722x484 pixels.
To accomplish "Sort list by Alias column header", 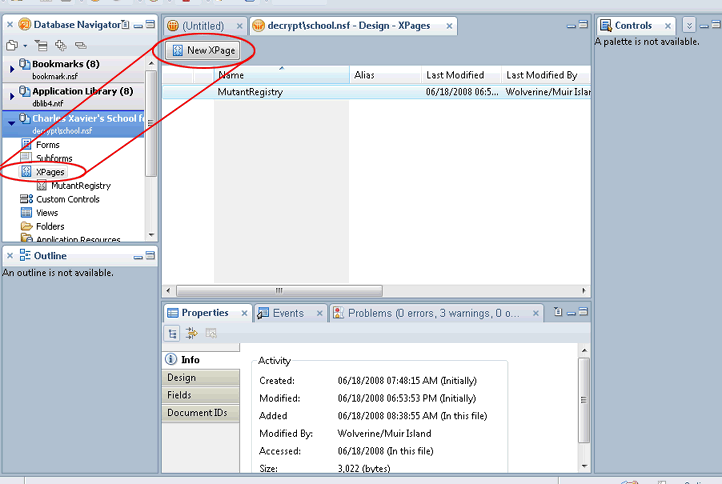I will coord(385,75).
